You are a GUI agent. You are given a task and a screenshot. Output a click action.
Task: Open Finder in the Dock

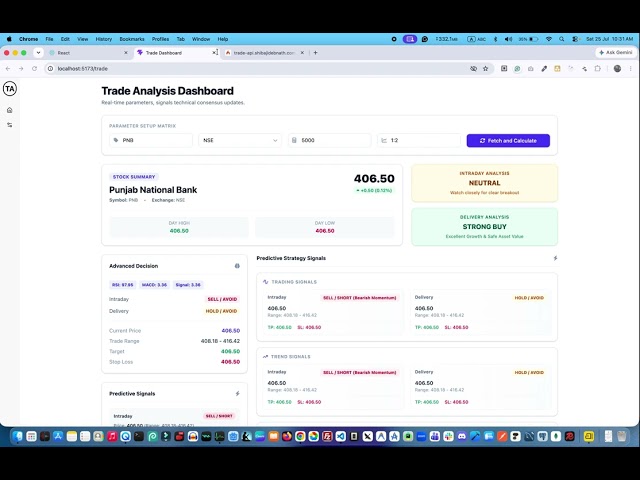18,436
